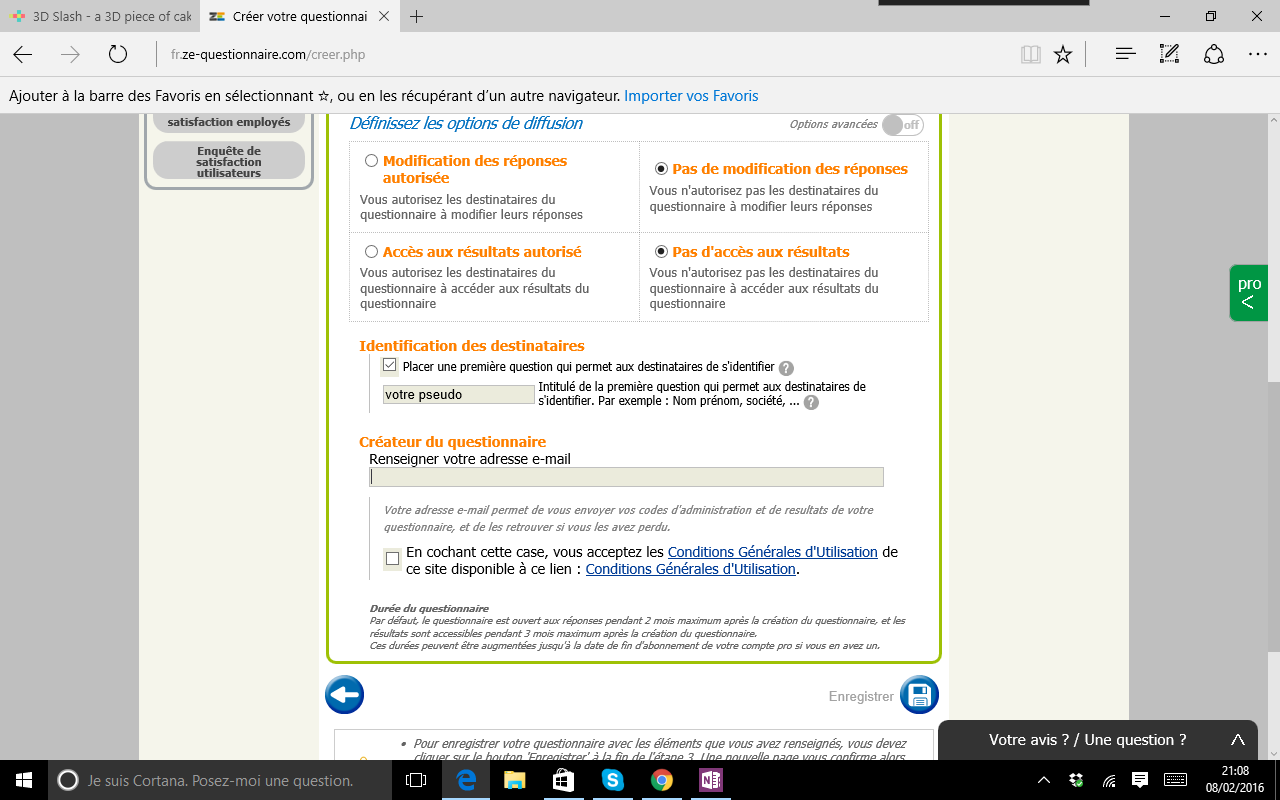Viewport: 1280px width, 800px height.
Task: Click the Cortana search box
Action: tap(220, 780)
